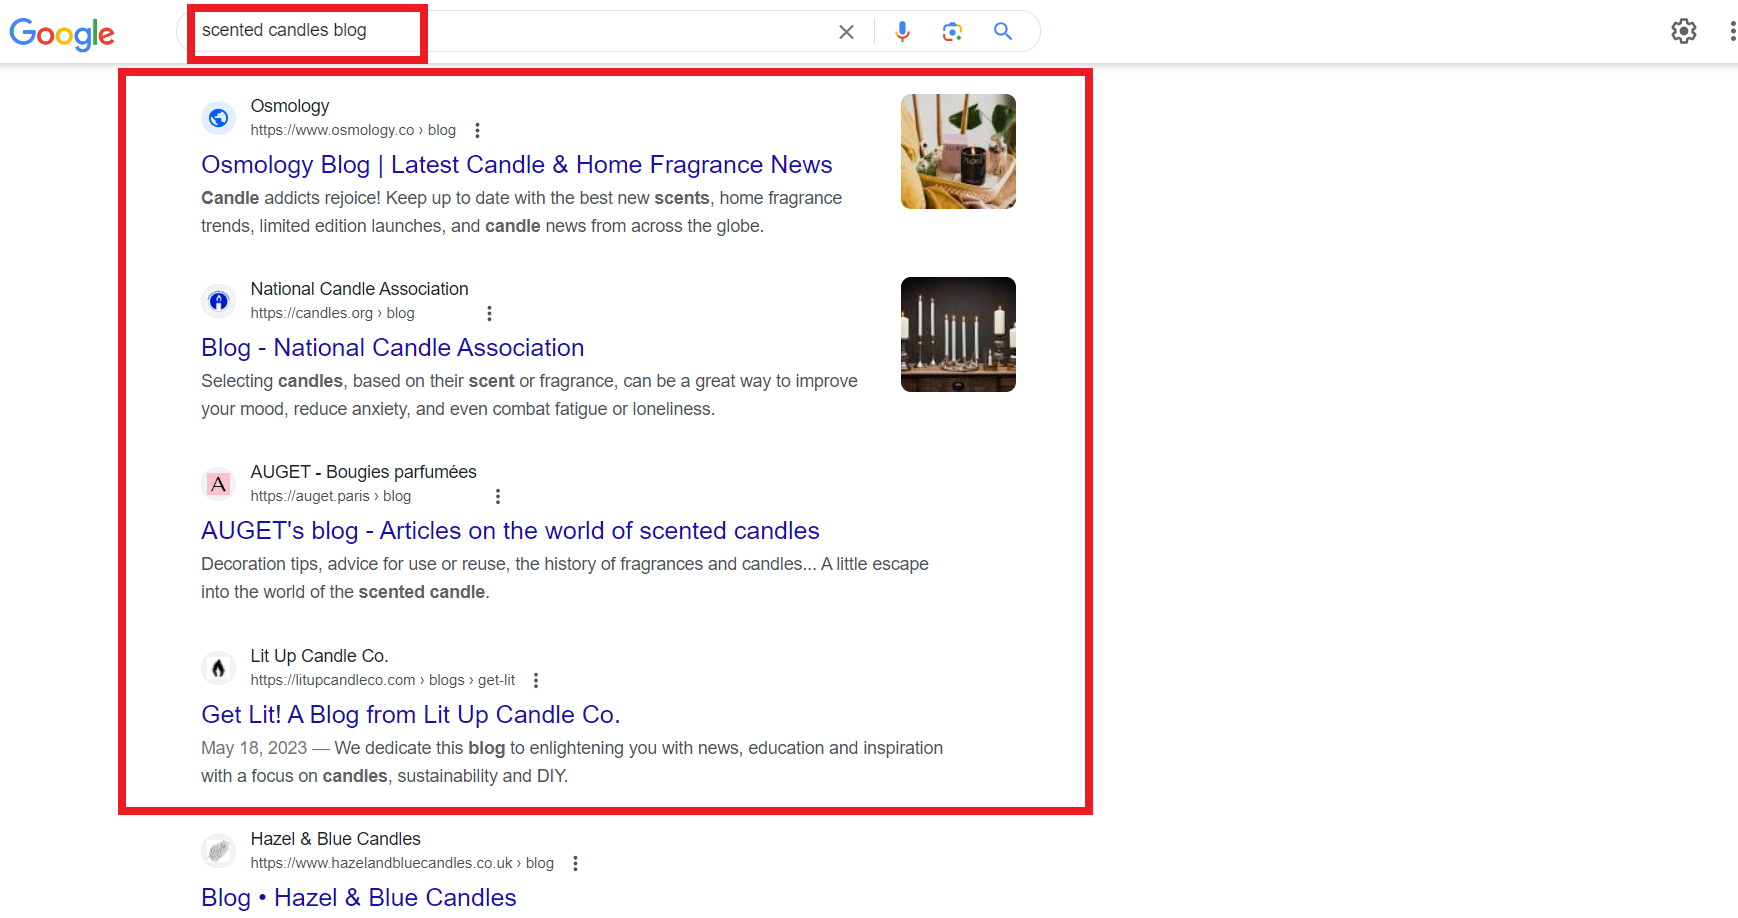1738x918 pixels.
Task: Open AUGET's blog scented candles articles link
Action: pyautogui.click(x=510, y=530)
